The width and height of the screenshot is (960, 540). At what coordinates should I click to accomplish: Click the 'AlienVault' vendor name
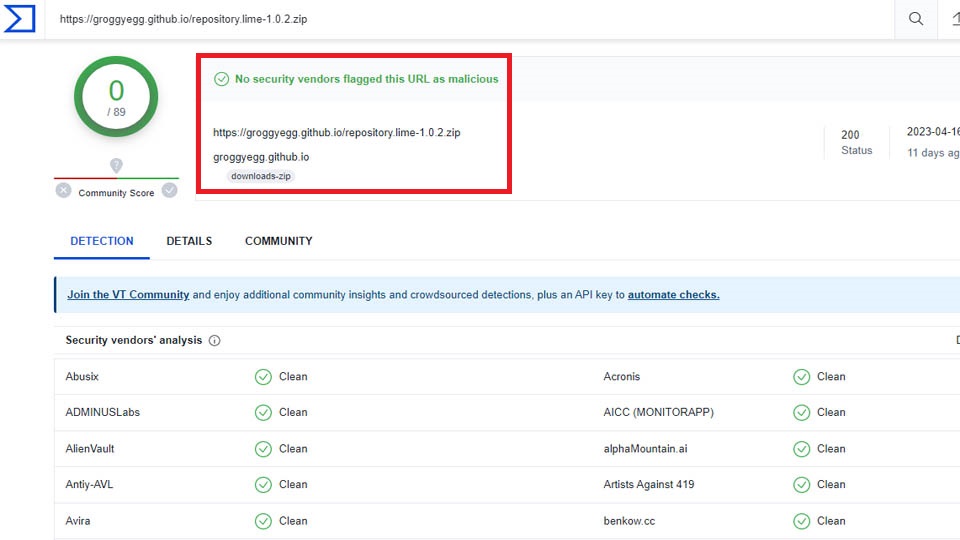(90, 449)
